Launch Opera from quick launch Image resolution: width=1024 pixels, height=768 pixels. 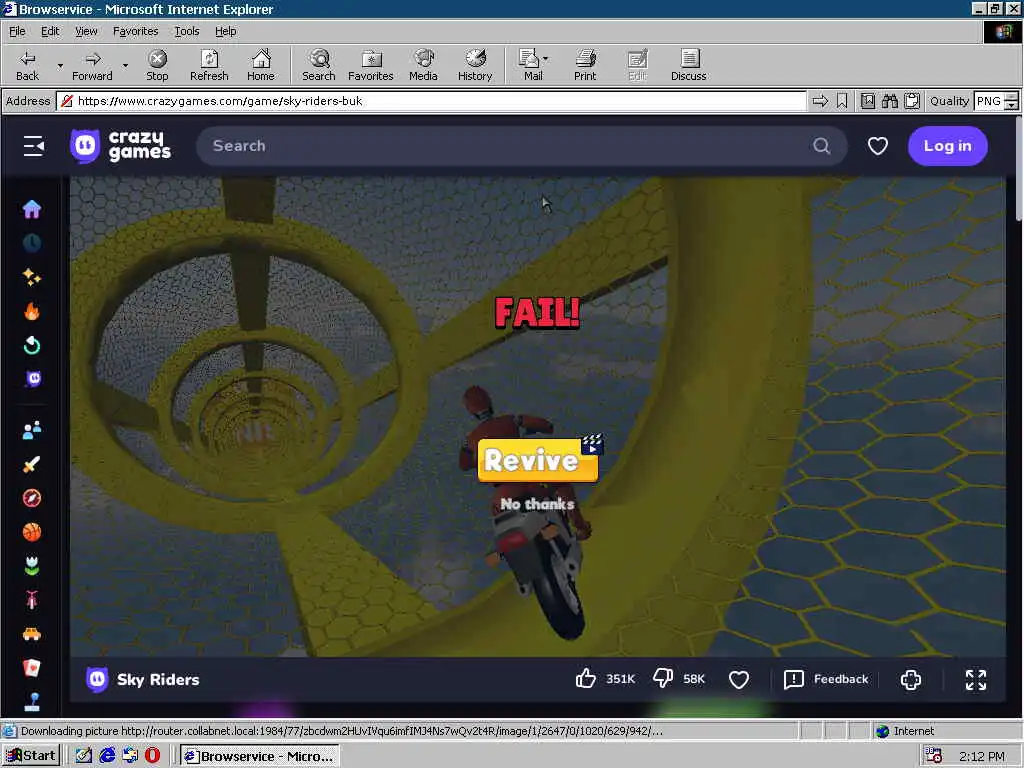152,756
